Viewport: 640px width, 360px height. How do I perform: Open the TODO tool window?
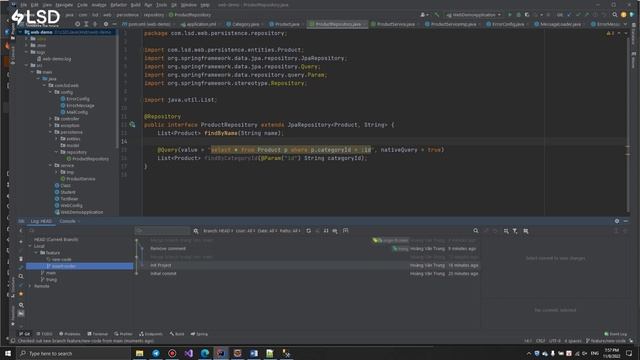tap(44, 334)
